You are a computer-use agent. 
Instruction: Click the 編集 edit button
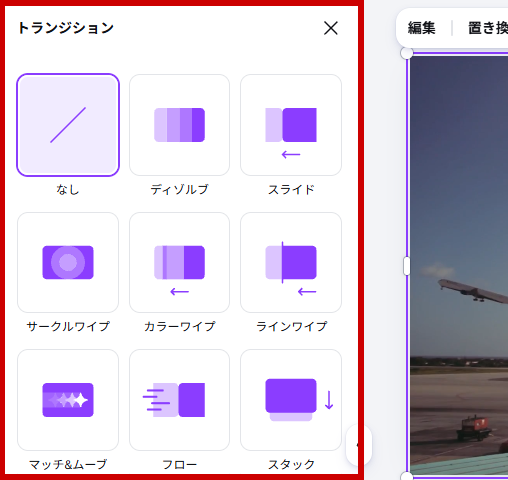pos(422,28)
